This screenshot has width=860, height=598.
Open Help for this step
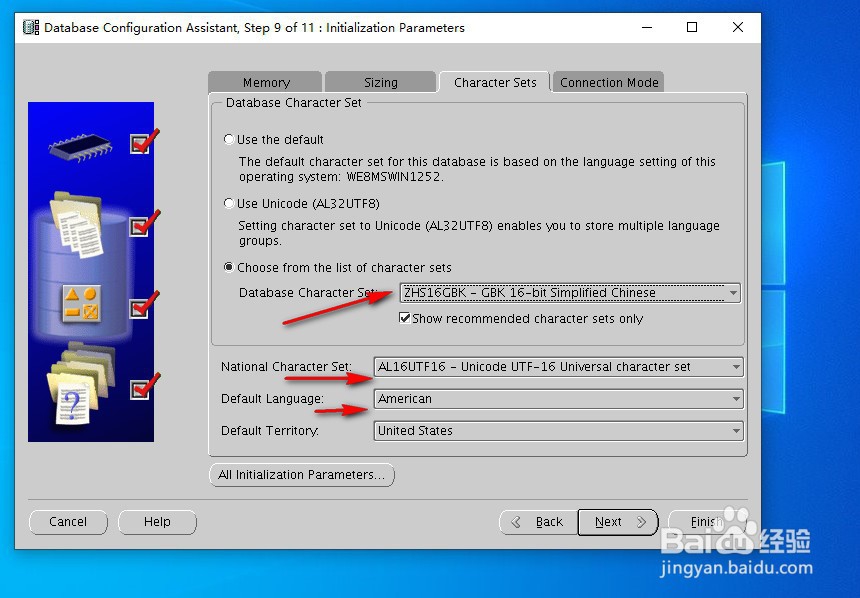coord(157,522)
